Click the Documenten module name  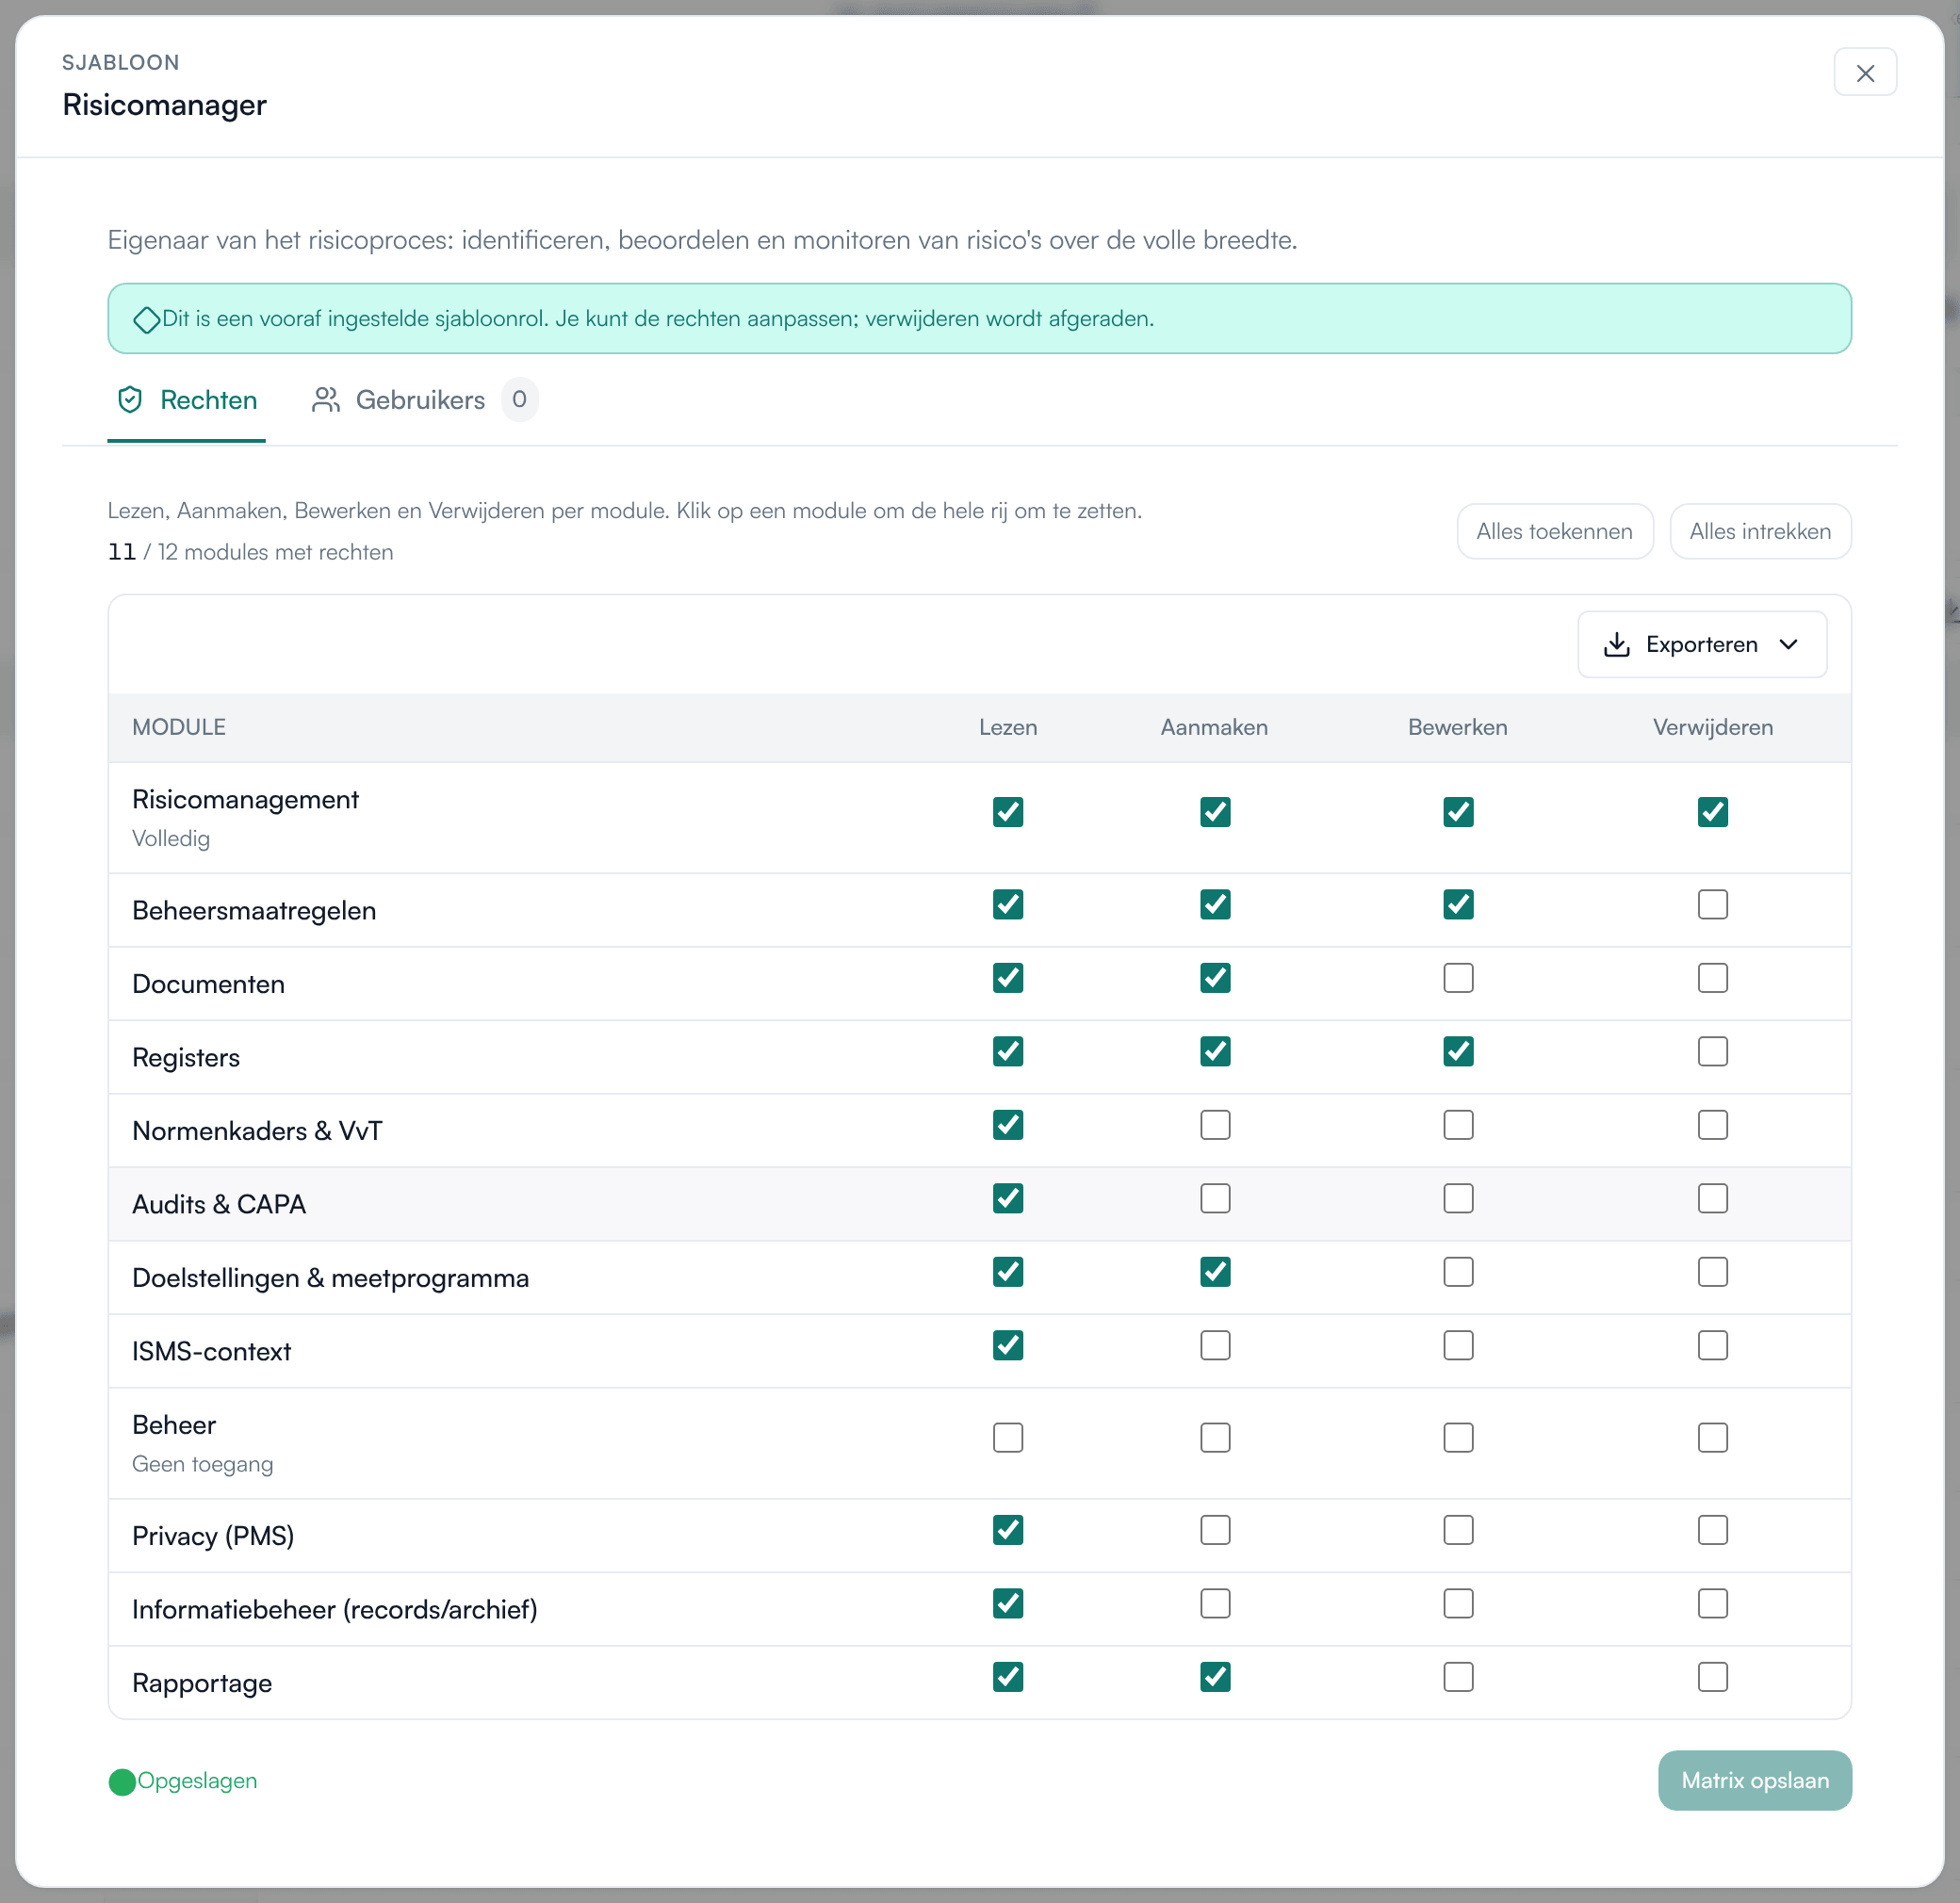(x=208, y=984)
